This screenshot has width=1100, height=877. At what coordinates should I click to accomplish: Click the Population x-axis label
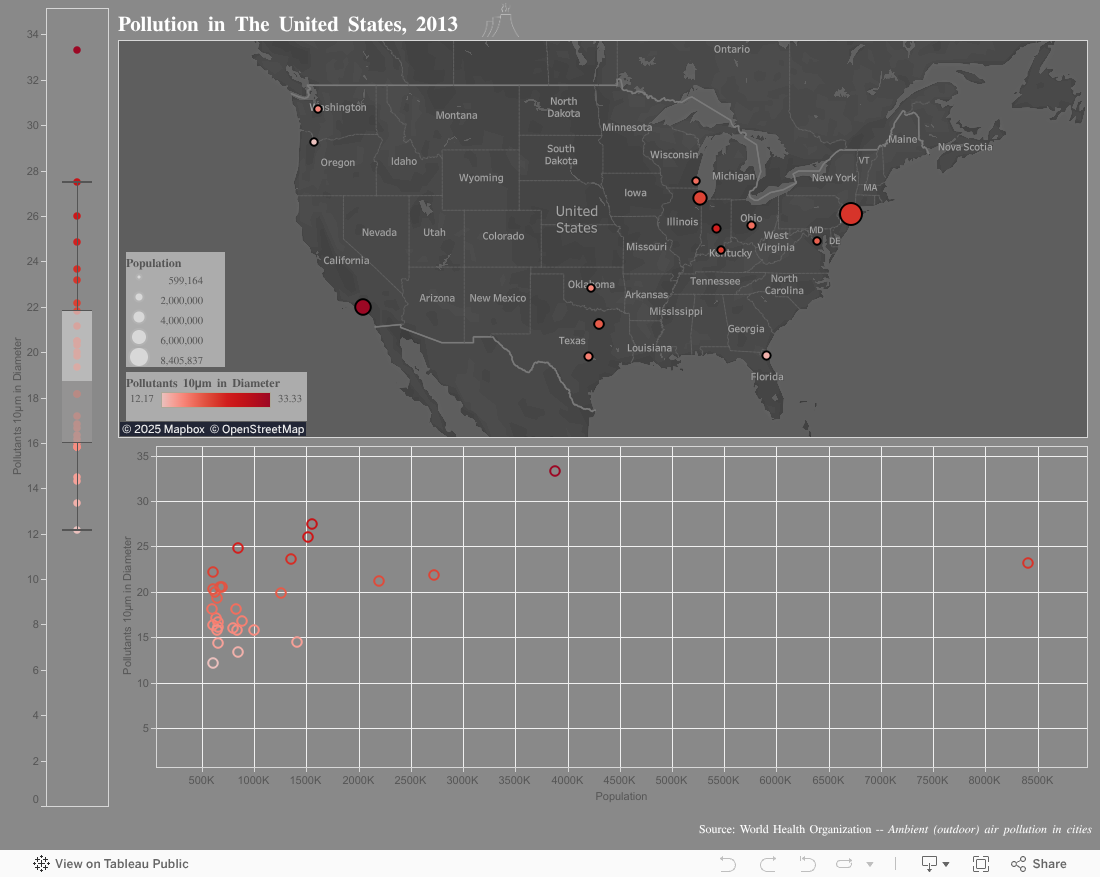[621, 796]
